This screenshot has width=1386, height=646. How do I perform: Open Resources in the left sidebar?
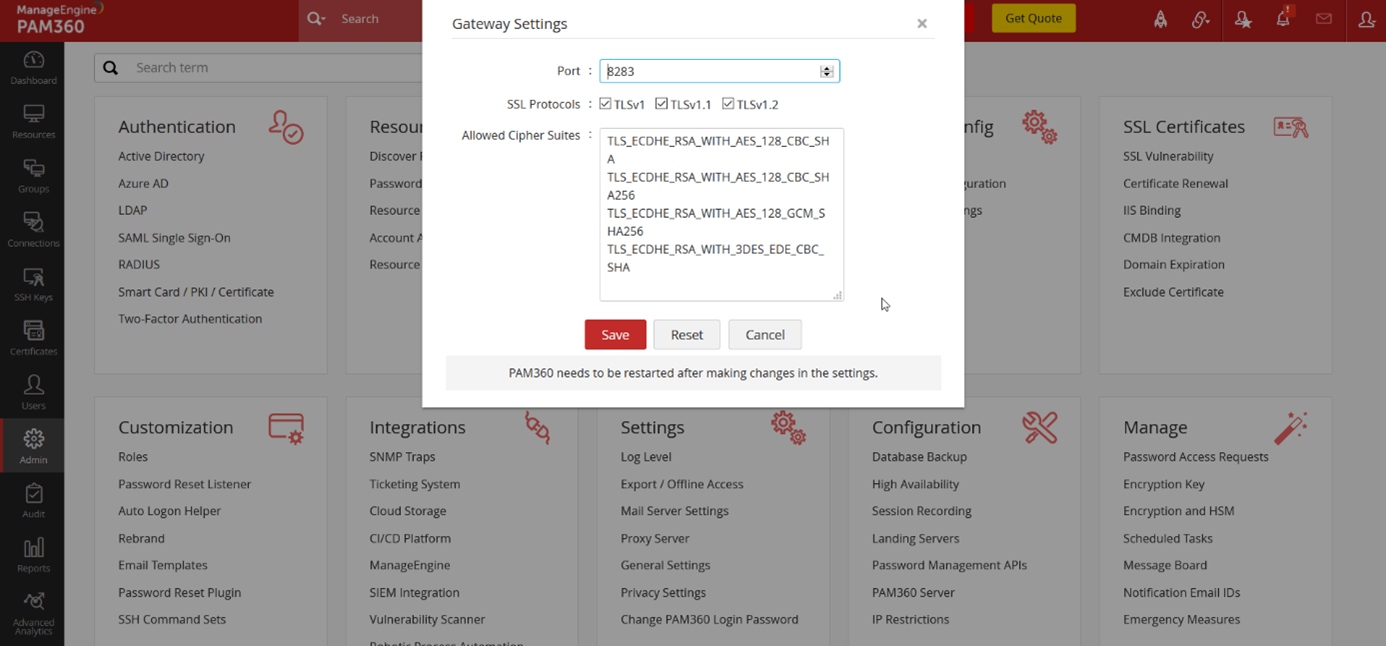pyautogui.click(x=33, y=121)
